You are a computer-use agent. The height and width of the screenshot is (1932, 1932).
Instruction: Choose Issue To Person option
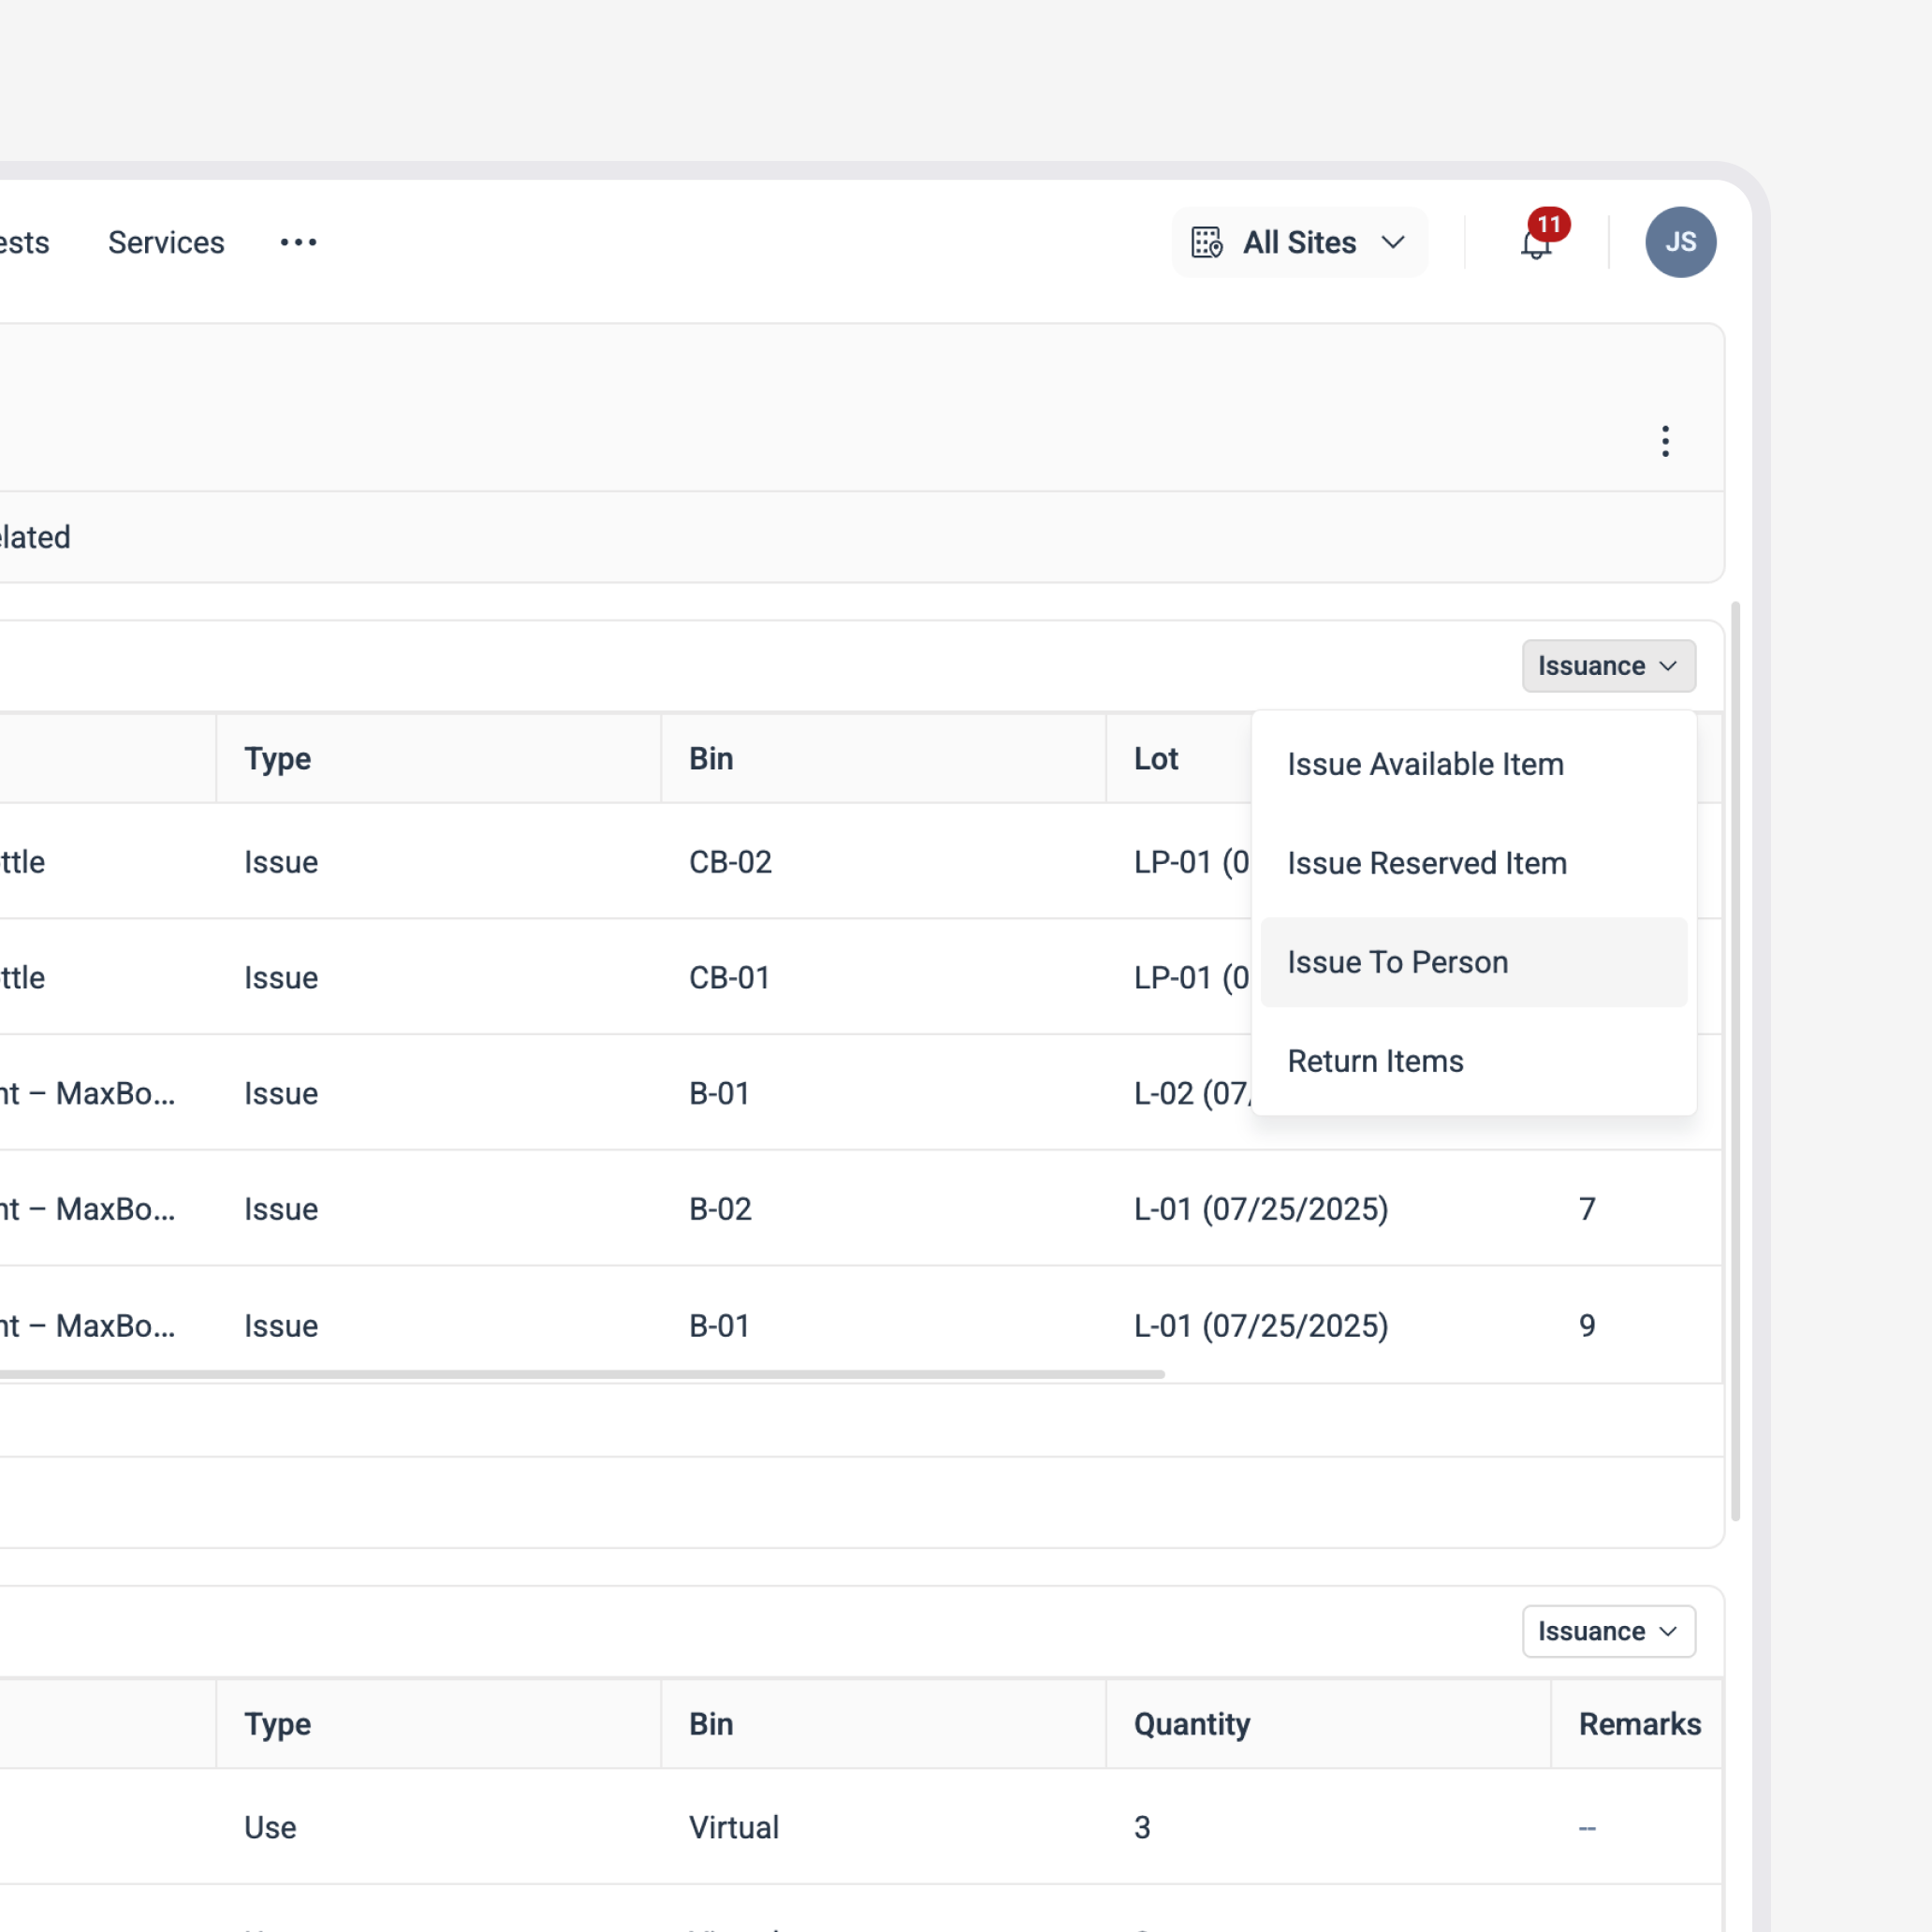point(1398,961)
